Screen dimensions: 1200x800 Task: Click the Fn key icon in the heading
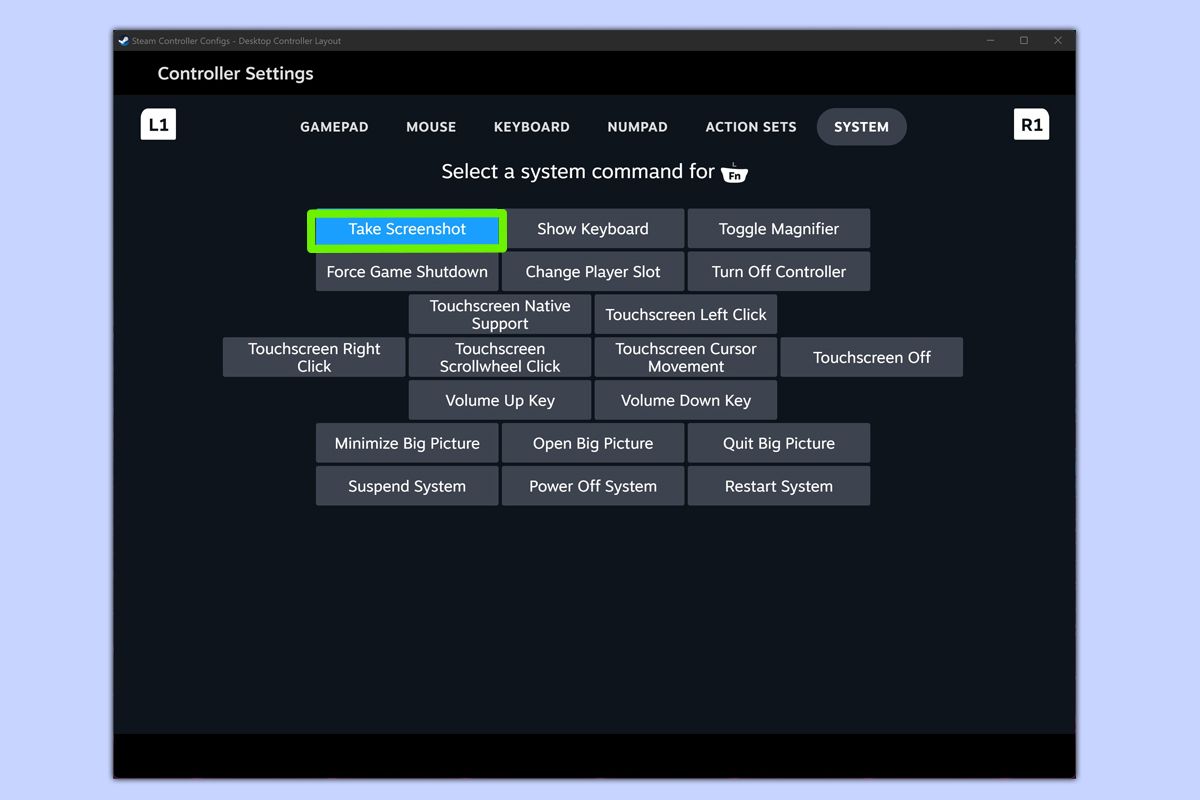coord(735,173)
